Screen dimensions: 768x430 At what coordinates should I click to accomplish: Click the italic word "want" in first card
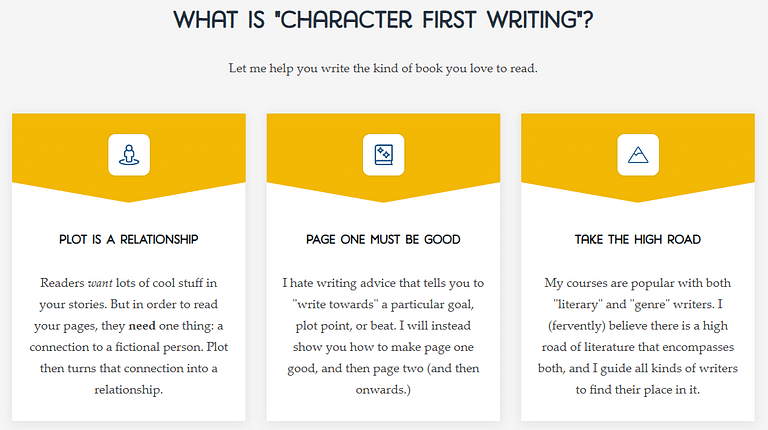point(100,283)
